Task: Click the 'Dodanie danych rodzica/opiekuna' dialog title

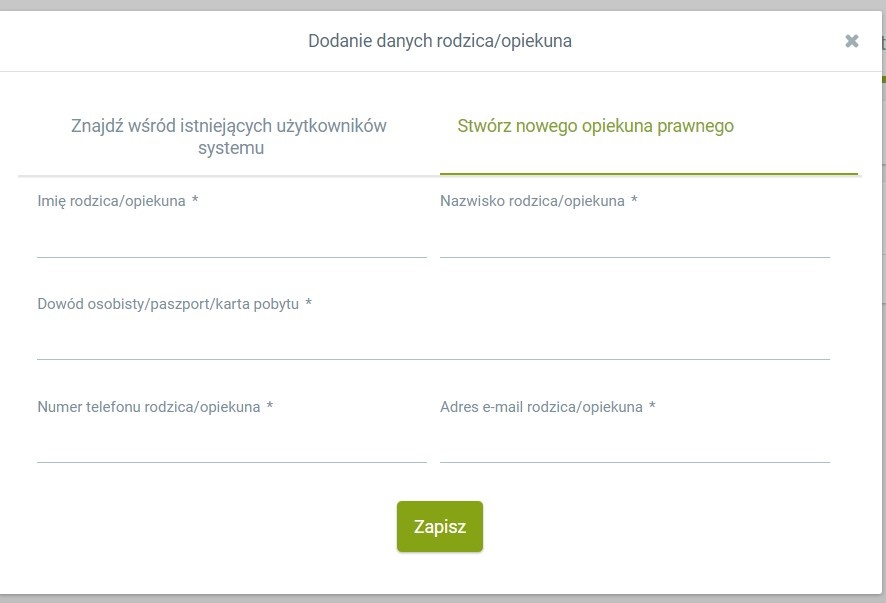Action: tap(440, 41)
